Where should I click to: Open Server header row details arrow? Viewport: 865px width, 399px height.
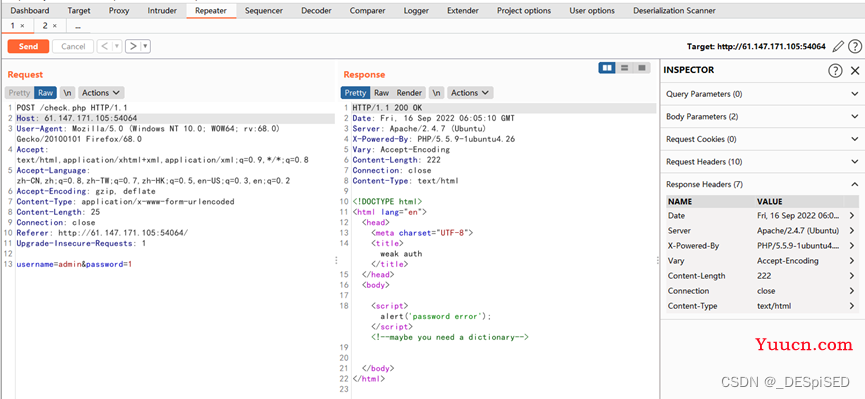[852, 231]
